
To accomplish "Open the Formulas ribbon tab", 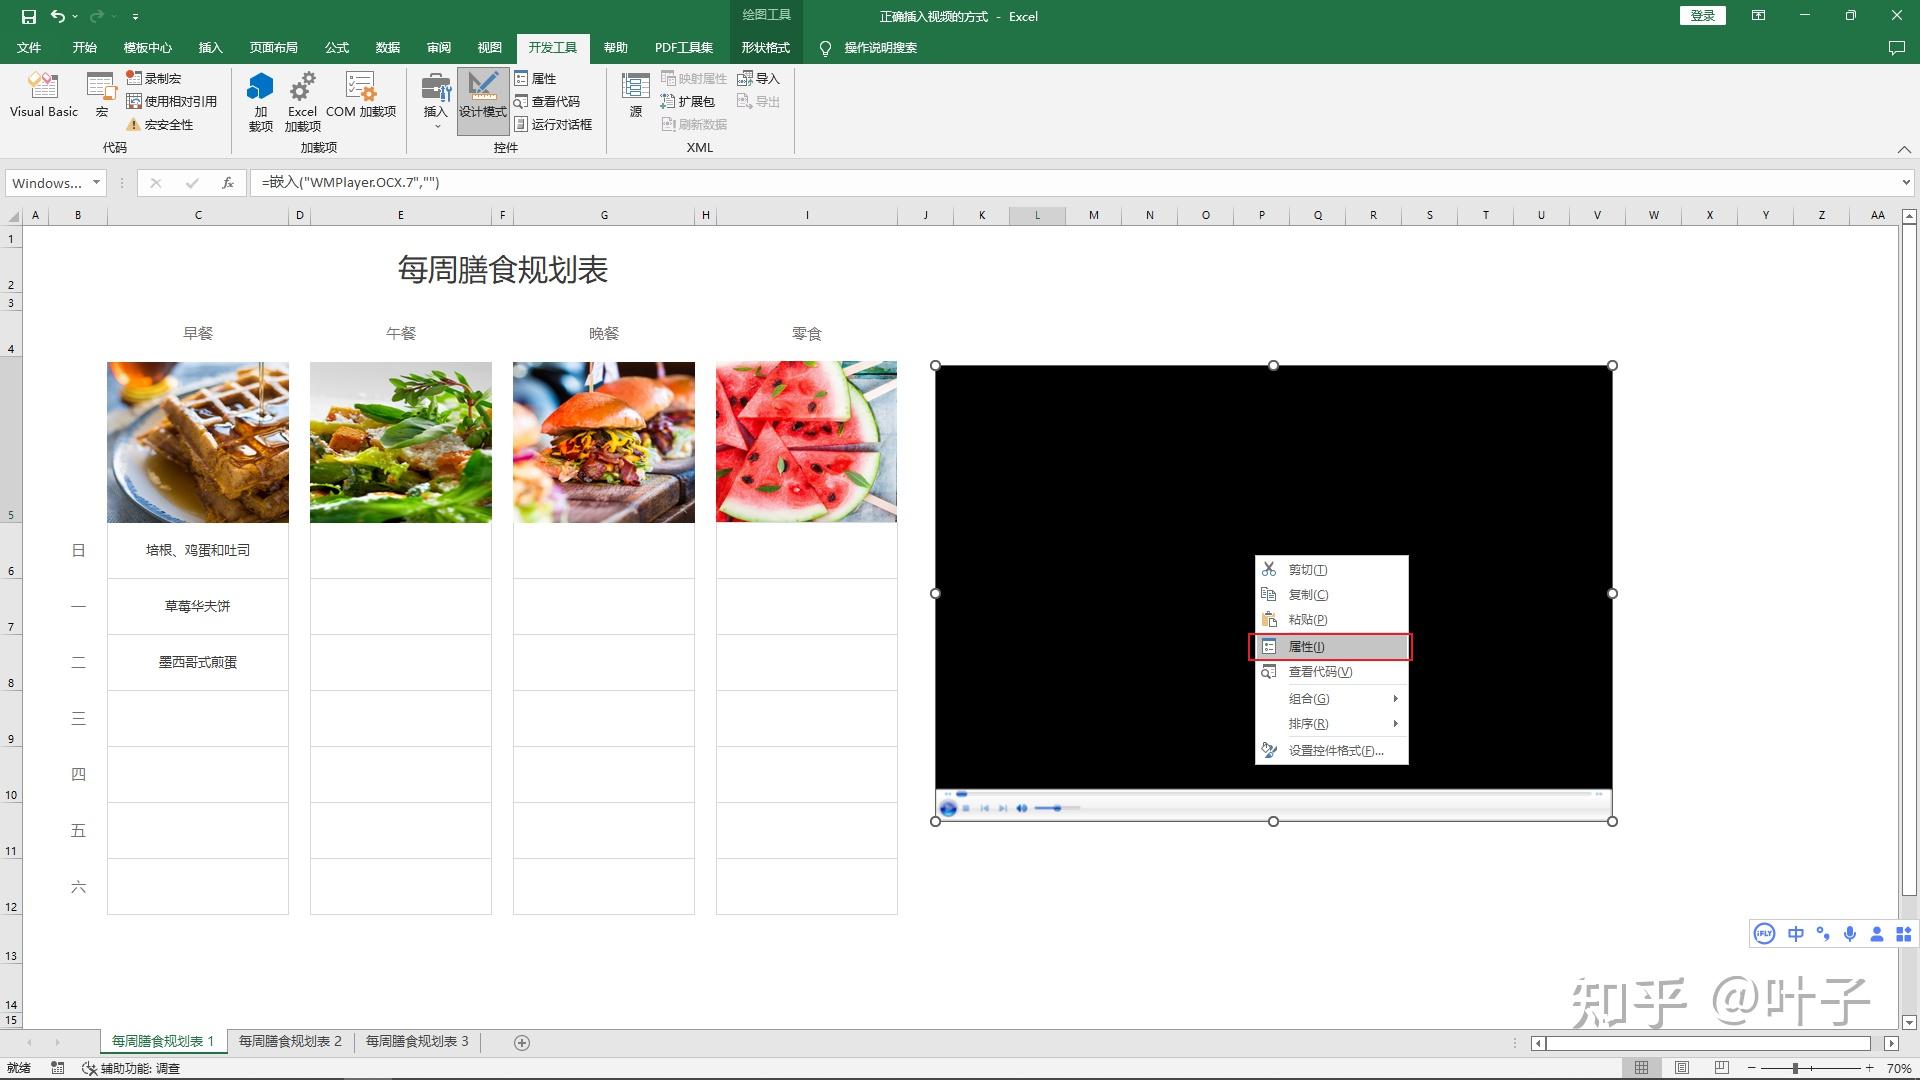I will pyautogui.click(x=337, y=48).
